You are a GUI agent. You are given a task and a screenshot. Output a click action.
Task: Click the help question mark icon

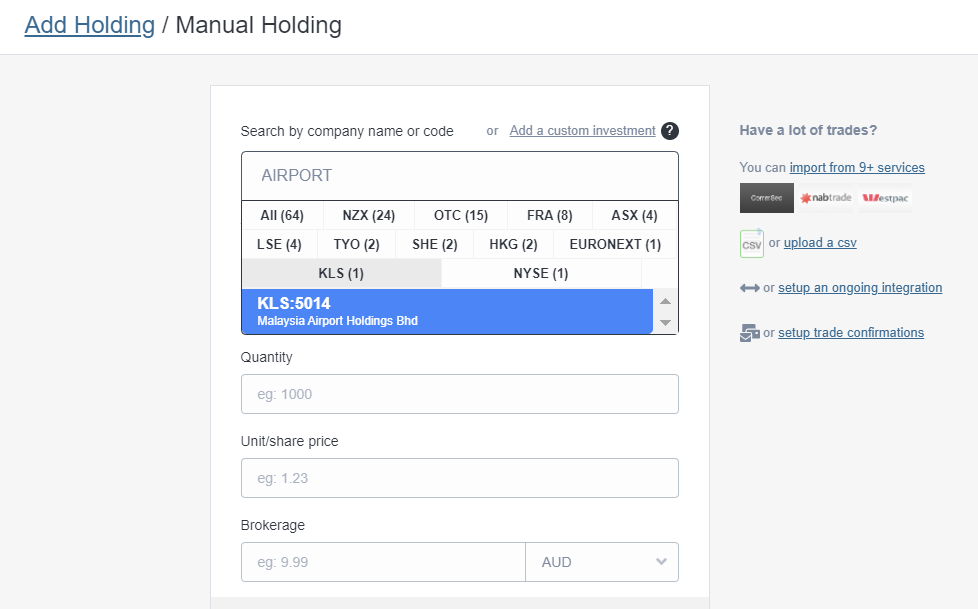click(x=669, y=131)
